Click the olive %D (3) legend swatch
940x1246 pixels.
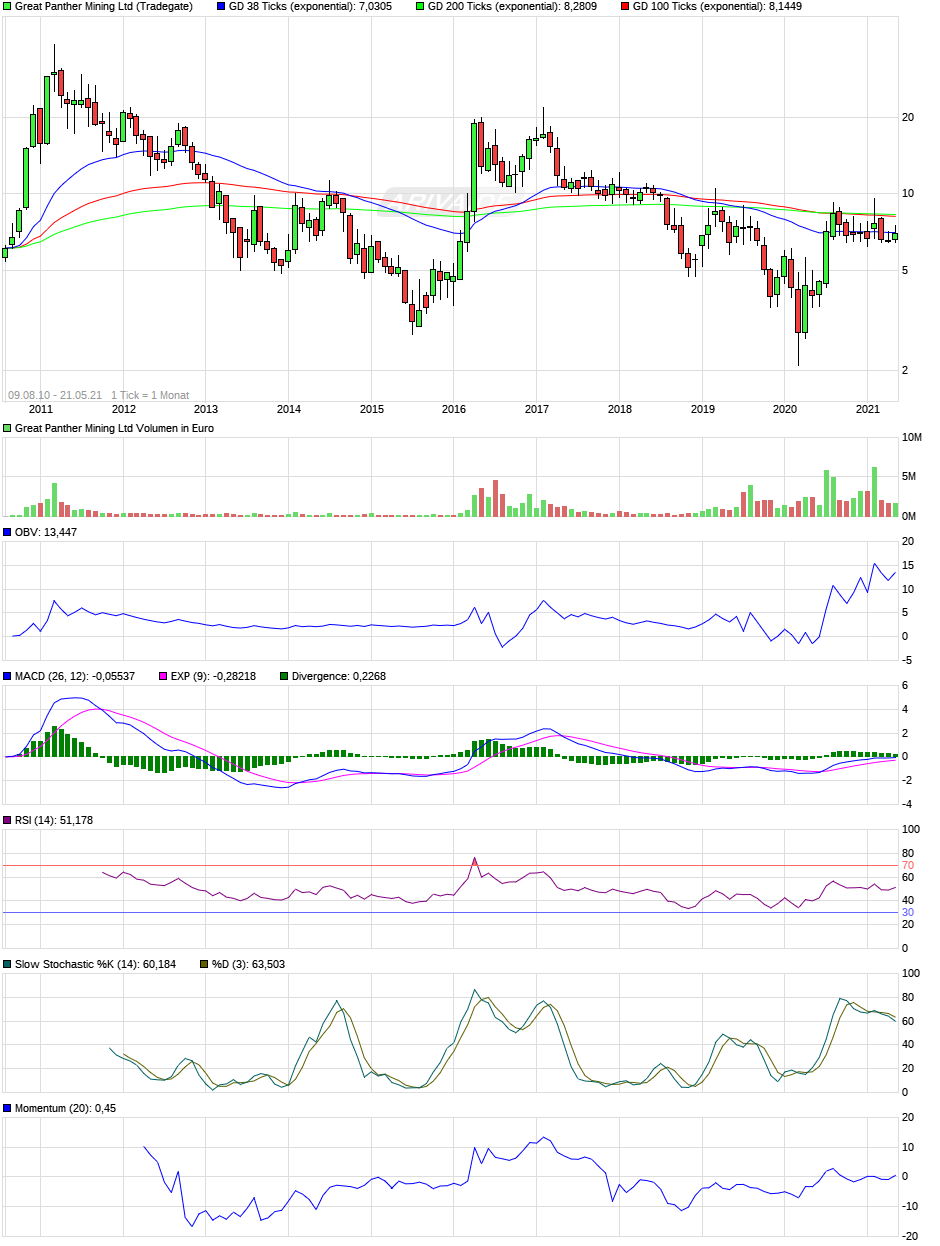pos(204,964)
